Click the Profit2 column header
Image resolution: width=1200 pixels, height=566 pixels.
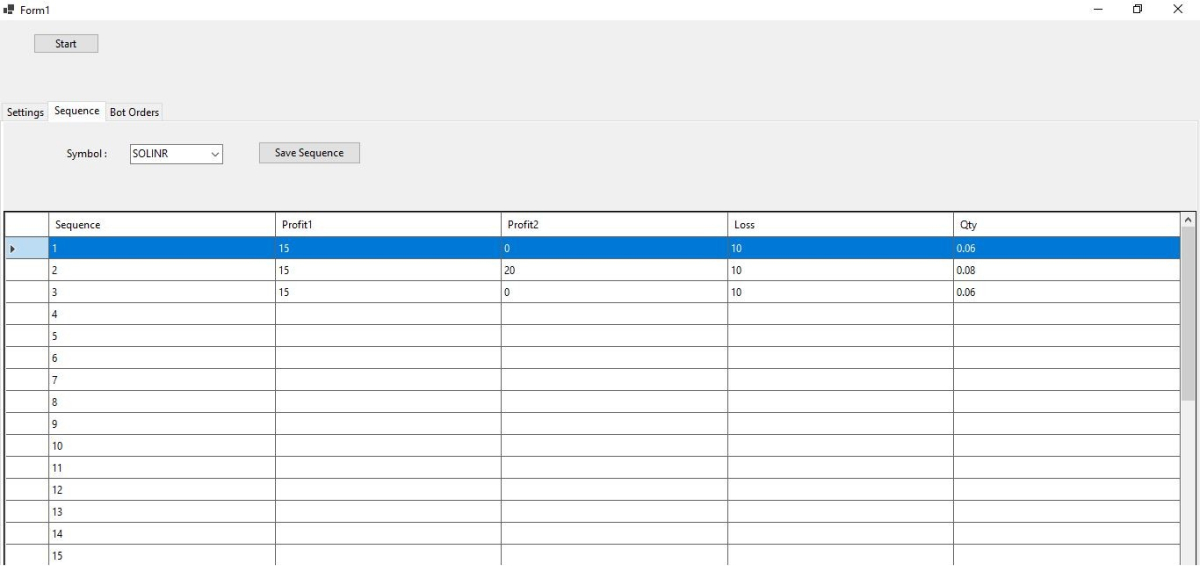tap(614, 225)
